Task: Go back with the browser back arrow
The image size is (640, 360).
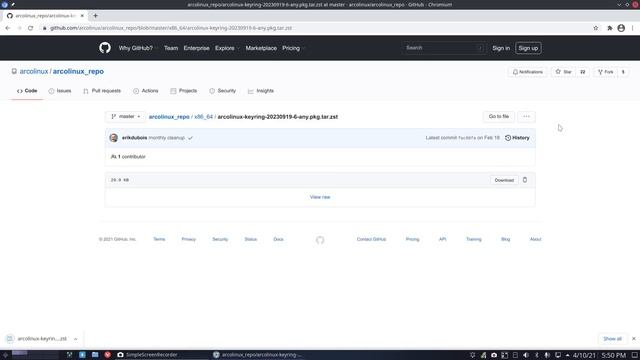Action: pyautogui.click(x=8, y=28)
